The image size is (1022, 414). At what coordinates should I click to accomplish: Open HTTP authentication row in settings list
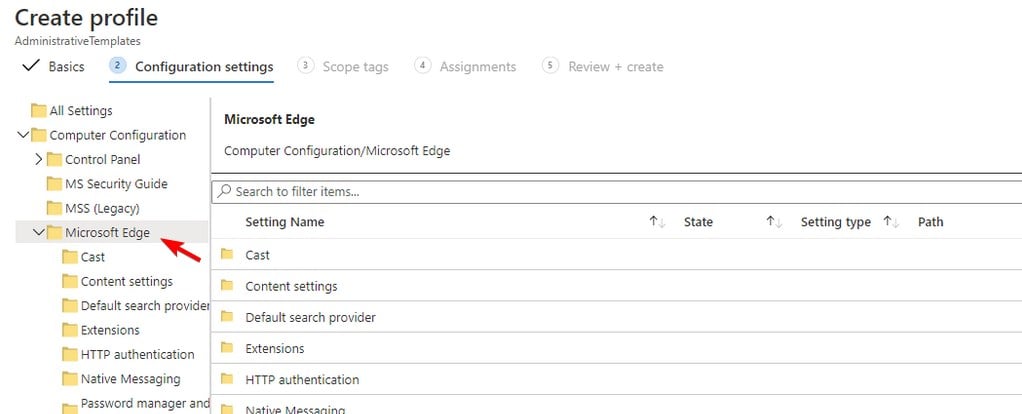pos(617,379)
